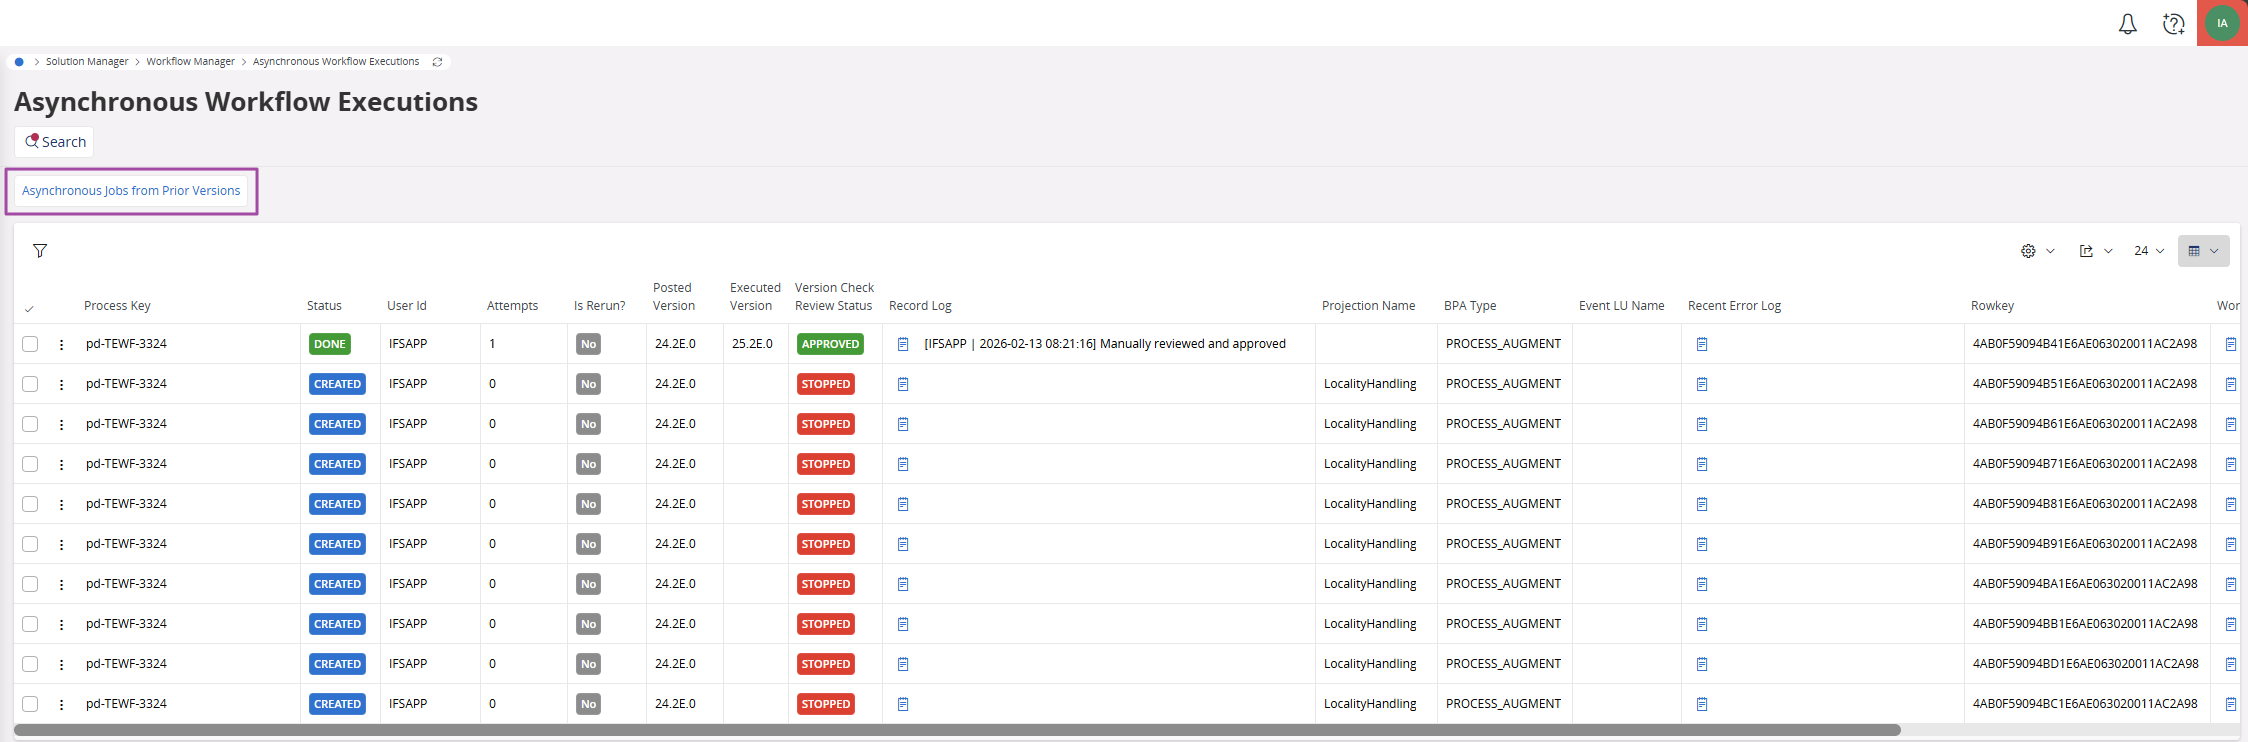Open Record Log icon for Rowkey containing BB1E6
The width and height of the screenshot is (2248, 742).
tap(903, 624)
